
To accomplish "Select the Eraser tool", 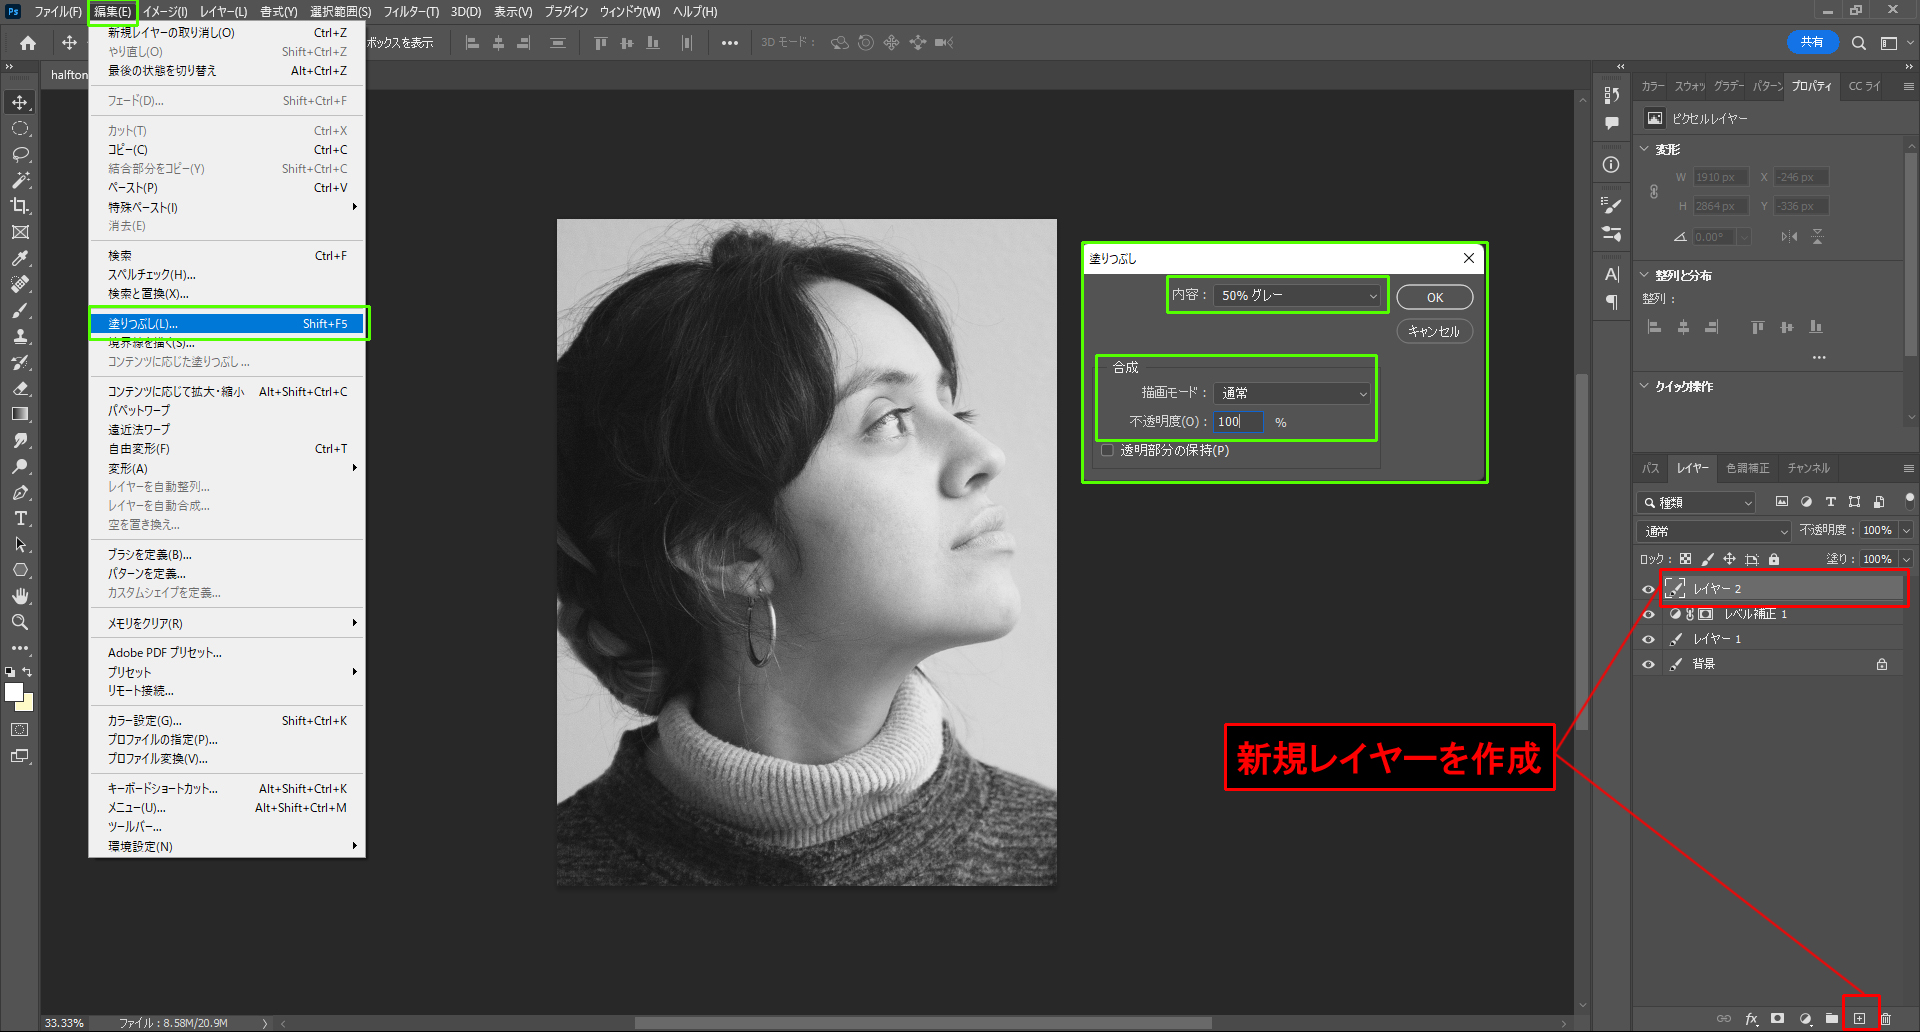I will (20, 388).
